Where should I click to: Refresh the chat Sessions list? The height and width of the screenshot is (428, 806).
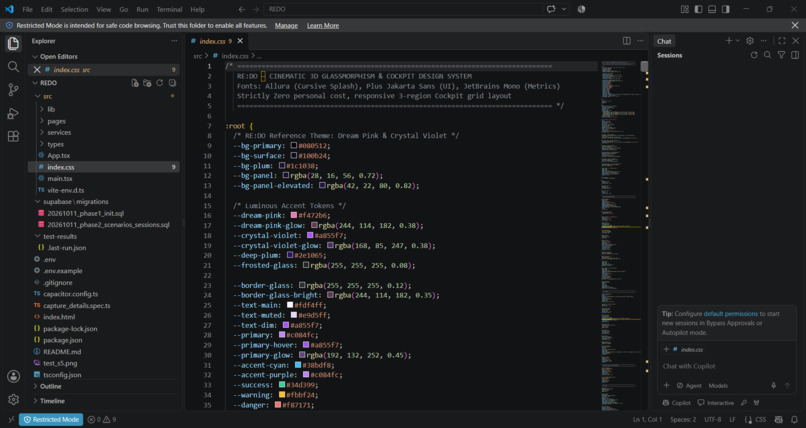pos(754,55)
